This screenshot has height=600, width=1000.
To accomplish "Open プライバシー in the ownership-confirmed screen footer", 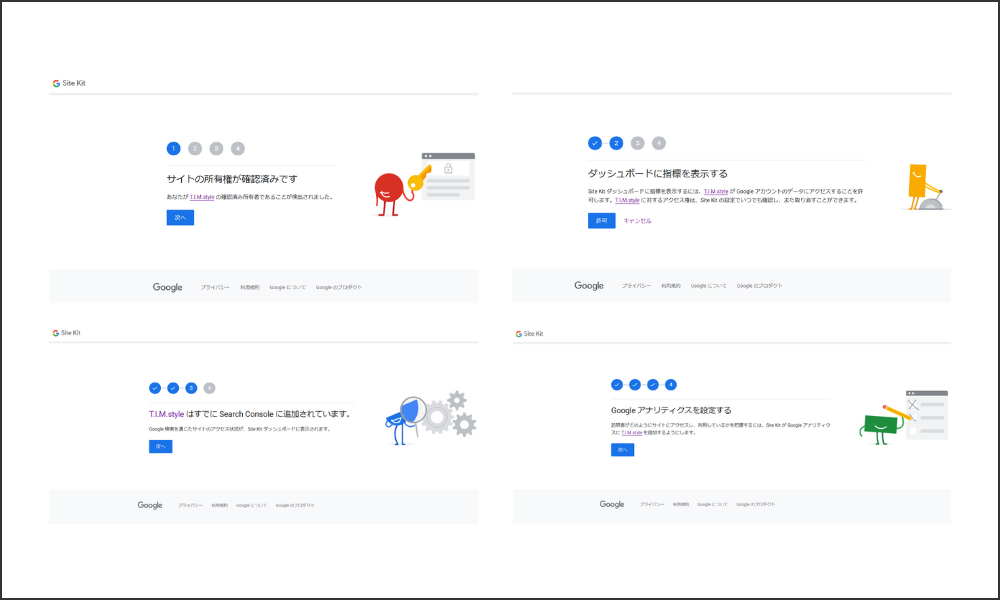I will (x=215, y=288).
